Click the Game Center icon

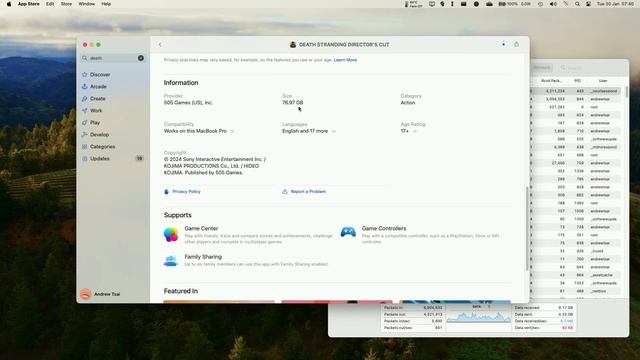click(x=171, y=235)
